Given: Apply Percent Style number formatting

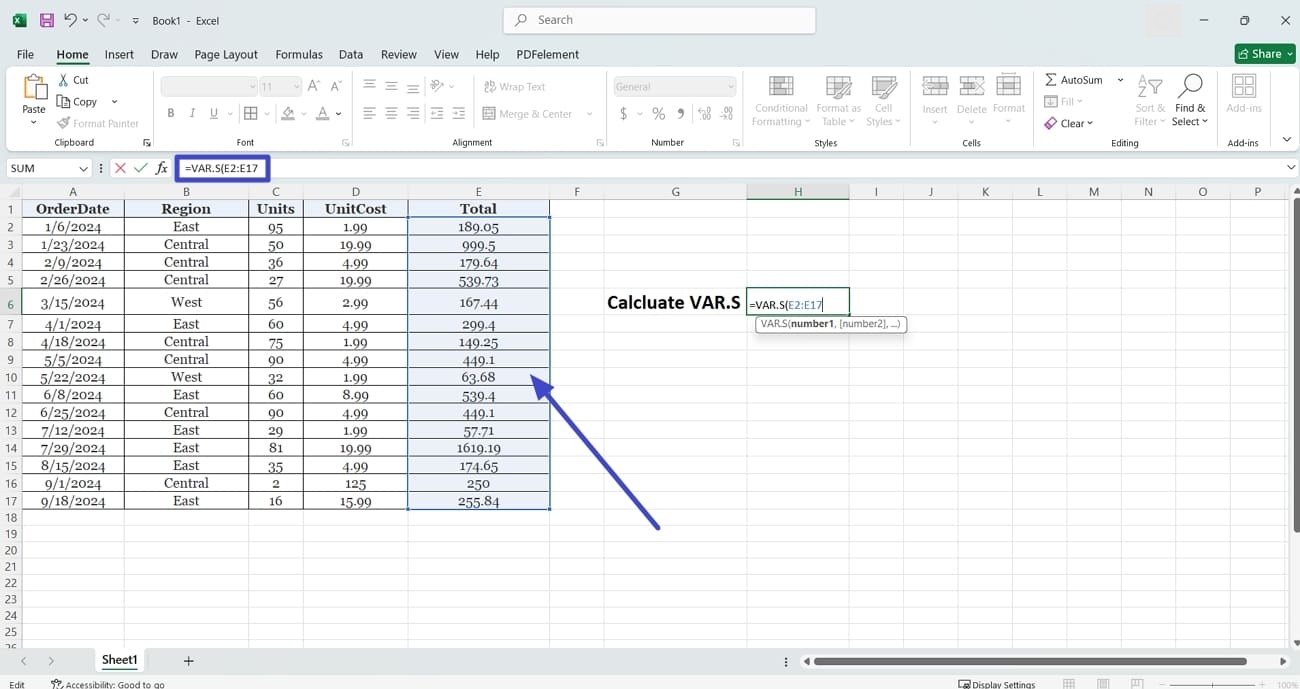Looking at the screenshot, I should coord(658,114).
